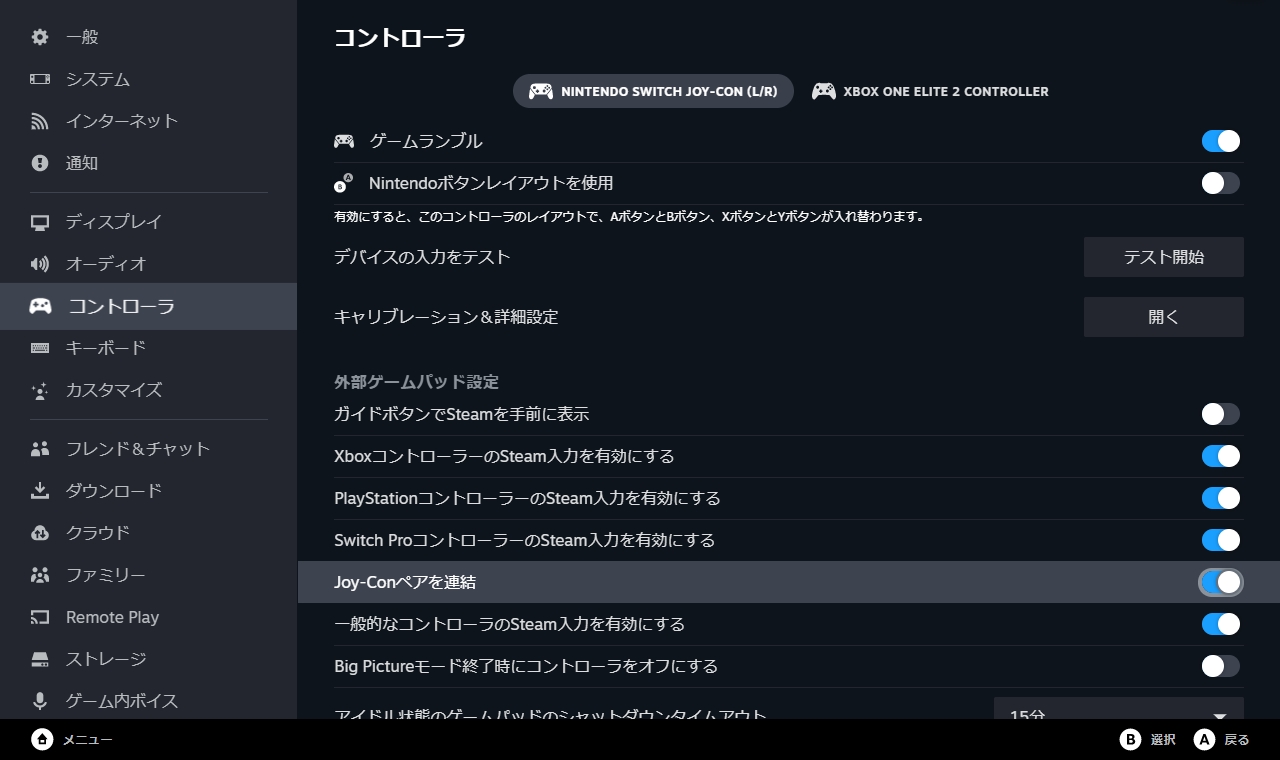1280x760 pixels.
Task: Click the 選択 label in footer
Action: pyautogui.click(x=1163, y=740)
